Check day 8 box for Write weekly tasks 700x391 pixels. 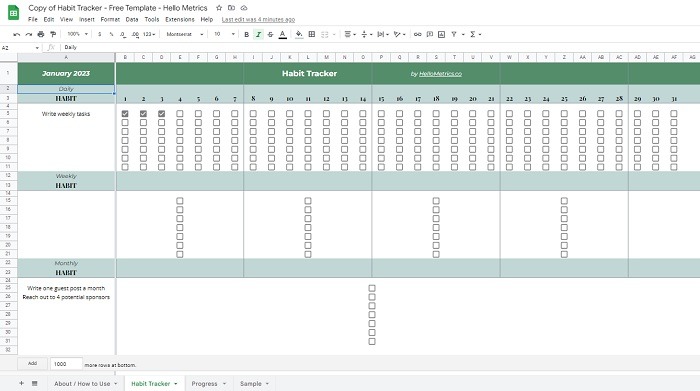[253, 114]
